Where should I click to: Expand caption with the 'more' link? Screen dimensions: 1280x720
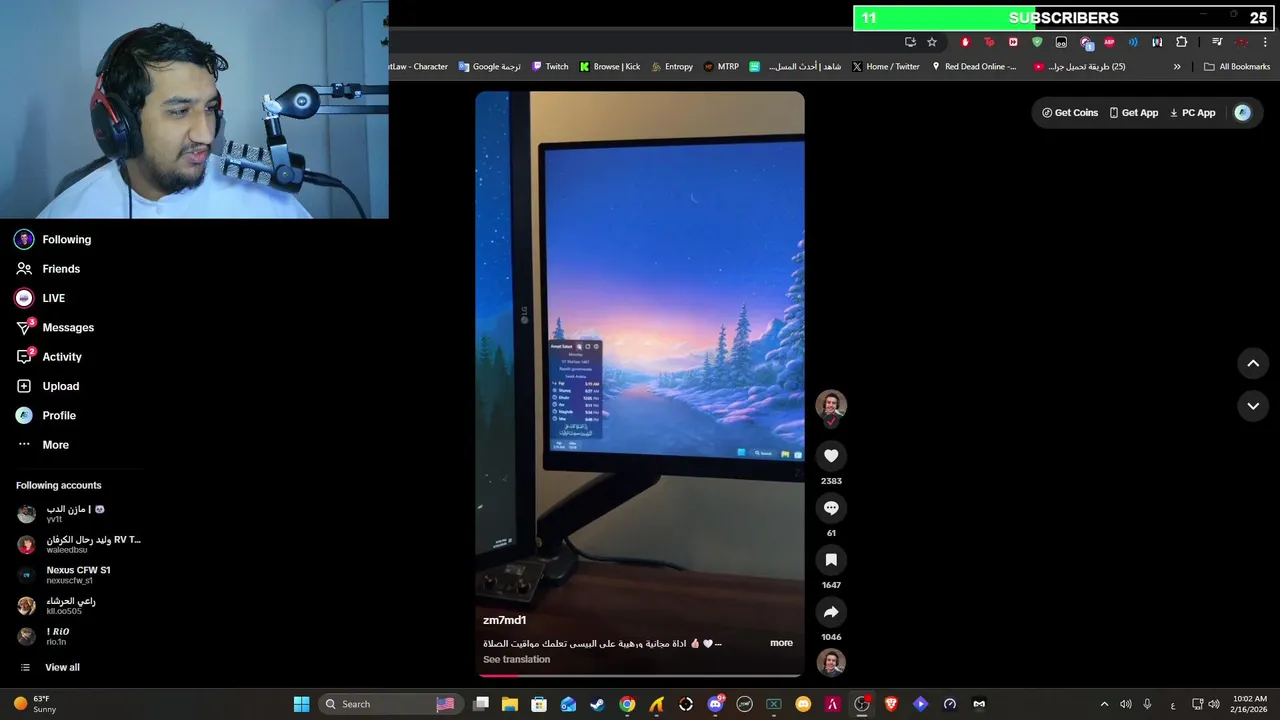(781, 643)
